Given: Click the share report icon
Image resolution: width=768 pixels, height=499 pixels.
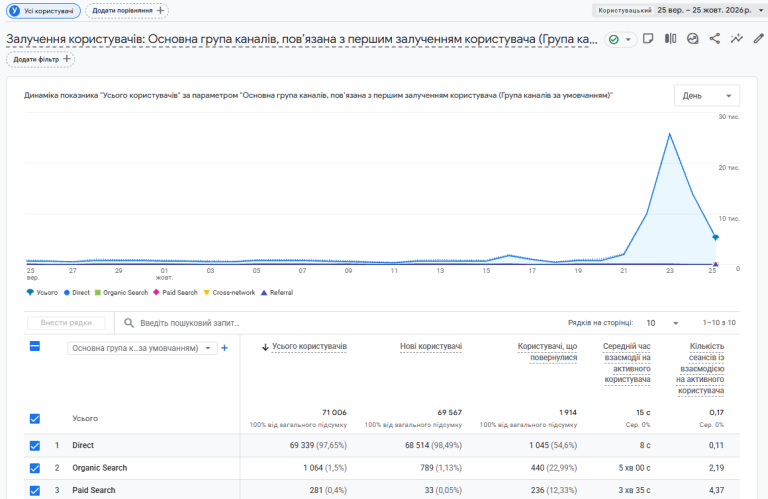Looking at the screenshot, I should tap(715, 39).
